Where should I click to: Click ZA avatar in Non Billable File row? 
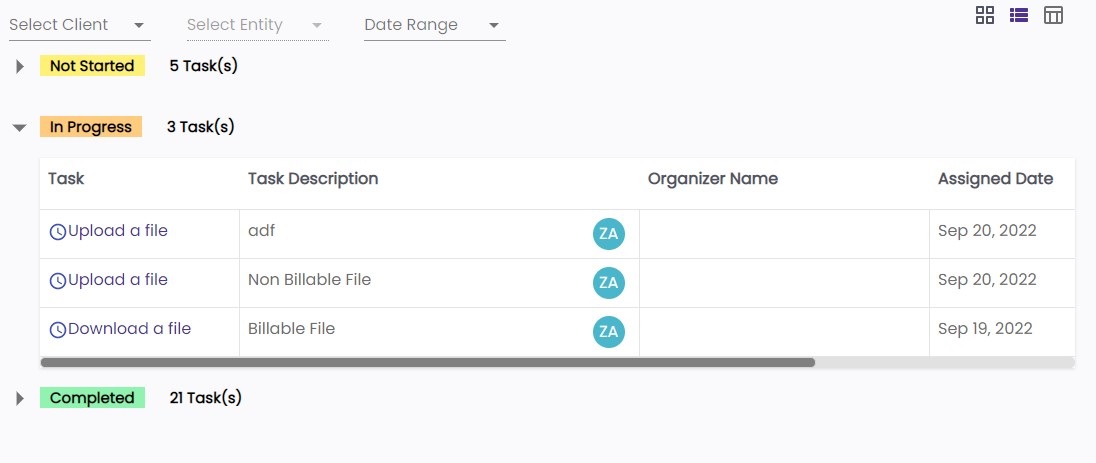[x=608, y=283]
